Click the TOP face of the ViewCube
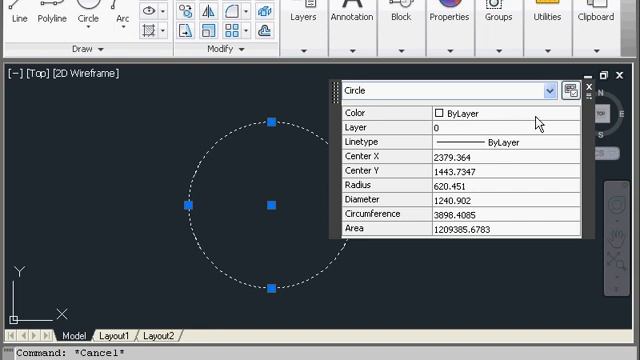Image resolution: width=640 pixels, height=360 pixels. point(602,114)
